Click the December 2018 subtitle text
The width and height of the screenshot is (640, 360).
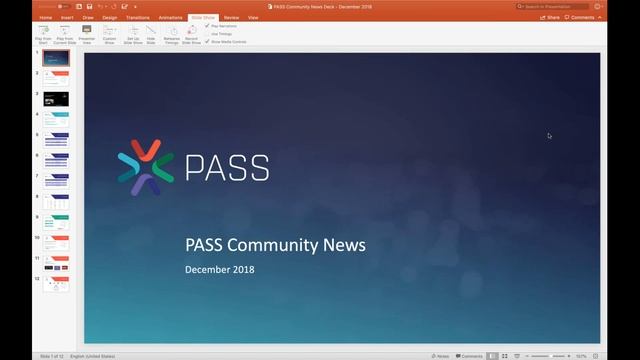coord(220,270)
